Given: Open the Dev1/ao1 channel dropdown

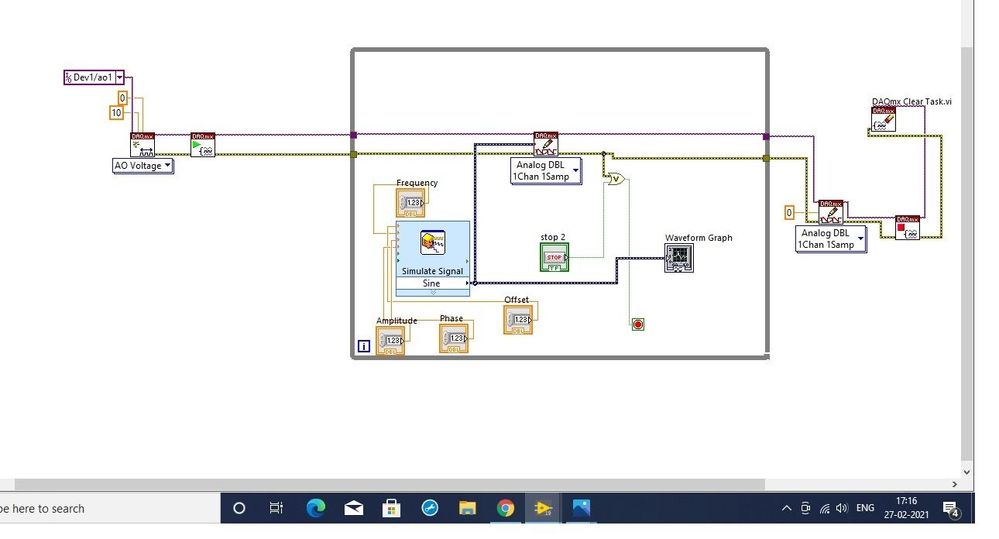Looking at the screenshot, I should pos(119,77).
